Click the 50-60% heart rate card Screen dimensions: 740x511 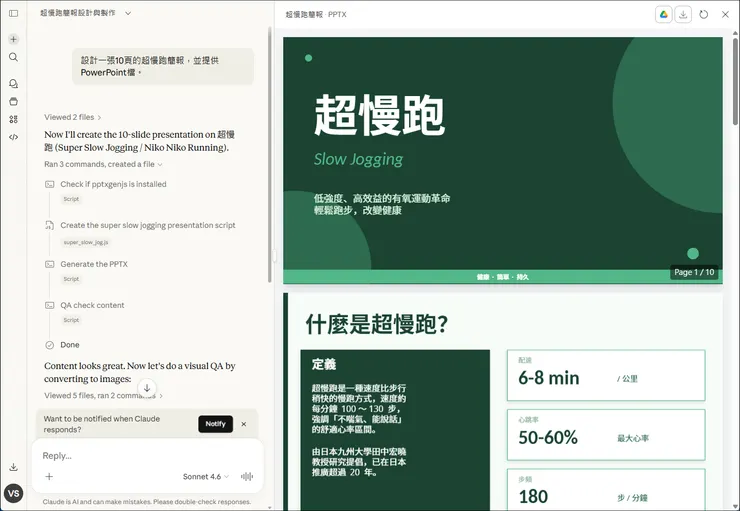pos(606,435)
